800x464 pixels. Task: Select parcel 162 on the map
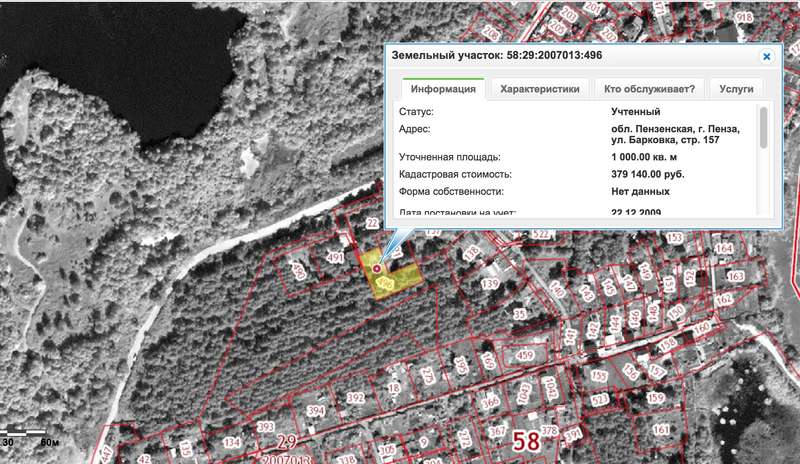pos(724,299)
